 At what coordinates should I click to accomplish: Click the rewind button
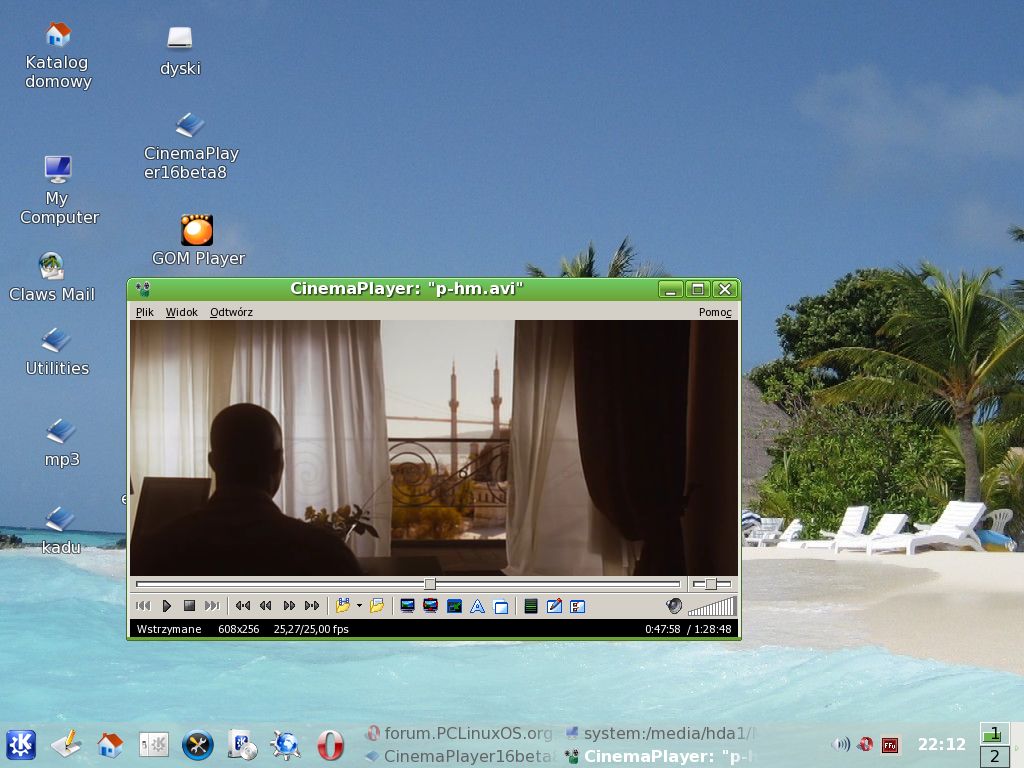pyautogui.click(x=266, y=606)
